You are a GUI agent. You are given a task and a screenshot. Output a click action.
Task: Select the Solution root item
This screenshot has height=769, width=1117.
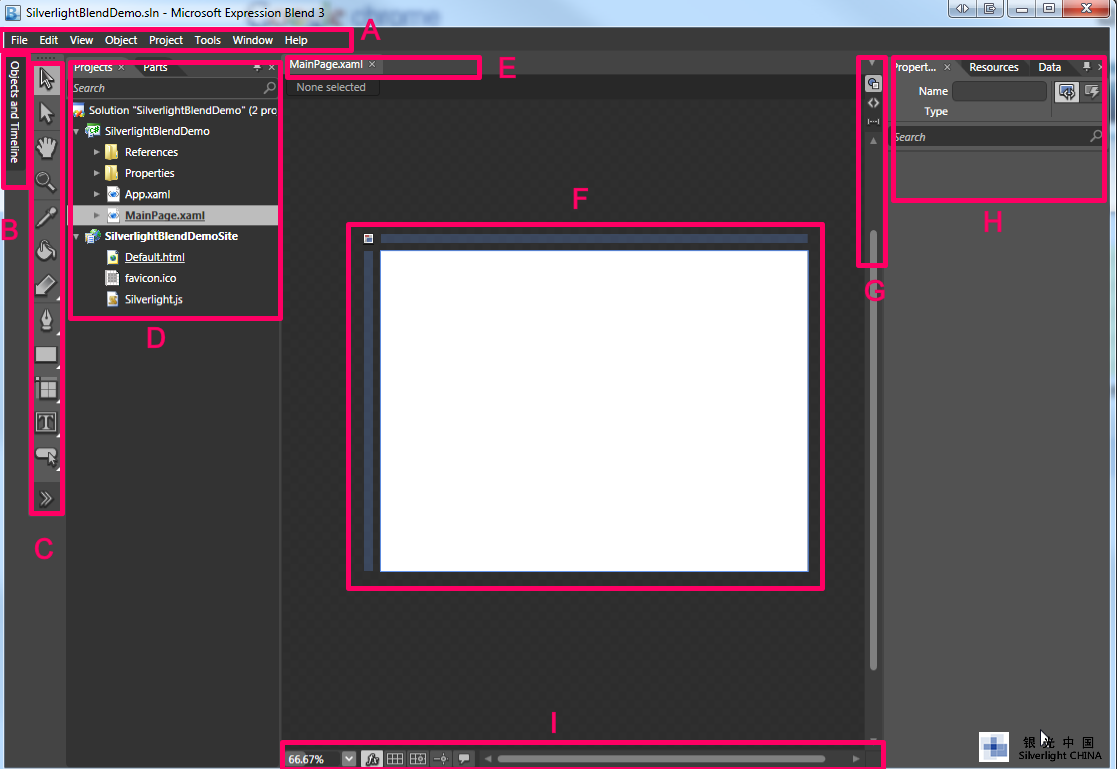[x=175, y=110]
